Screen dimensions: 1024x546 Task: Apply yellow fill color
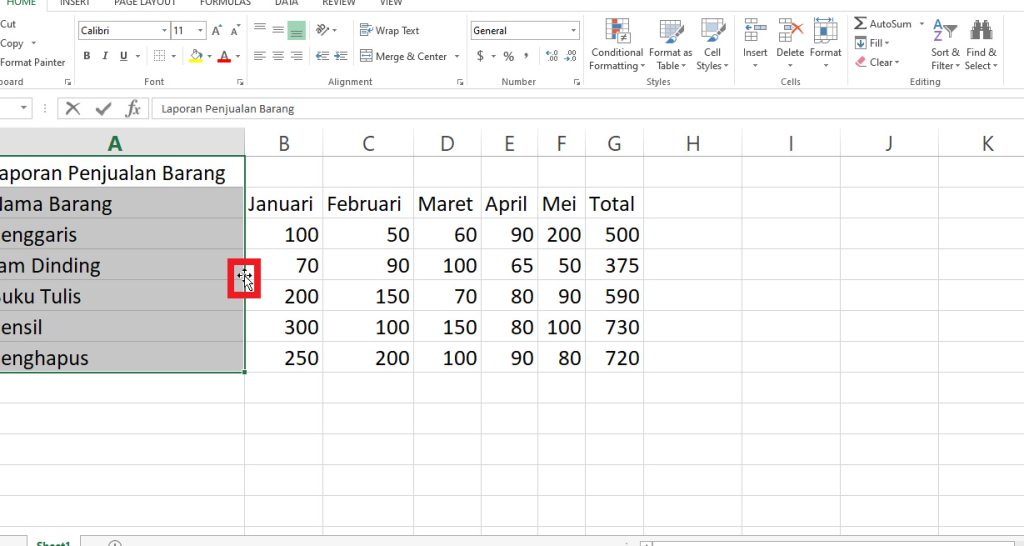coord(196,56)
